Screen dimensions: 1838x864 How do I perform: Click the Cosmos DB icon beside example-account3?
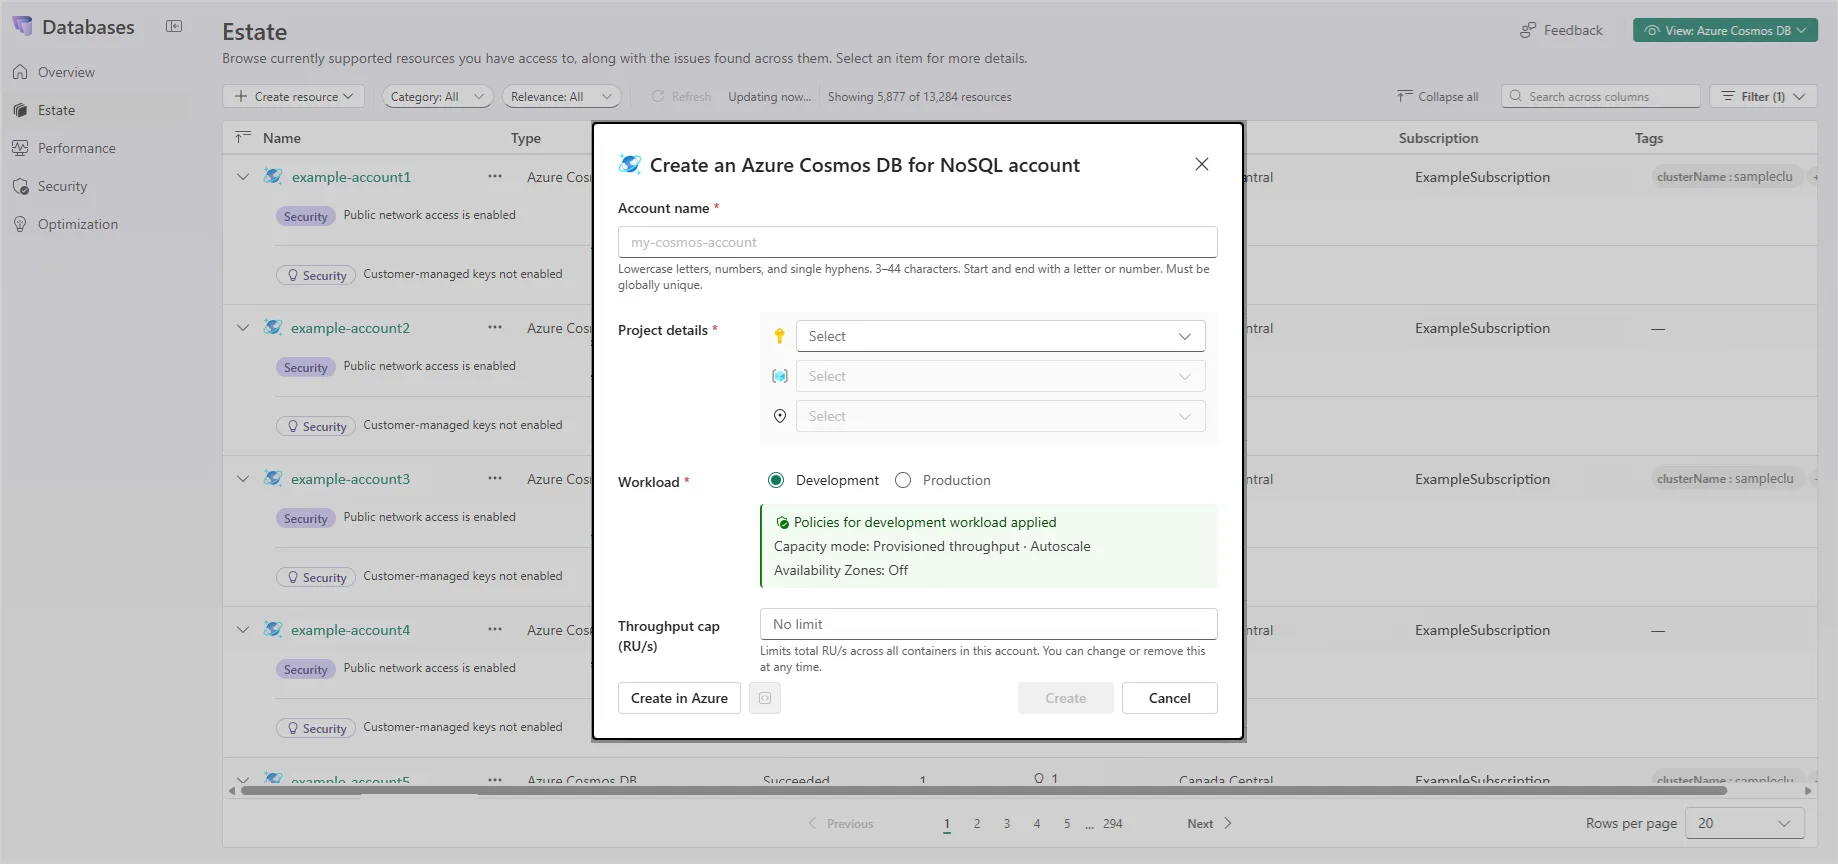[x=272, y=478]
